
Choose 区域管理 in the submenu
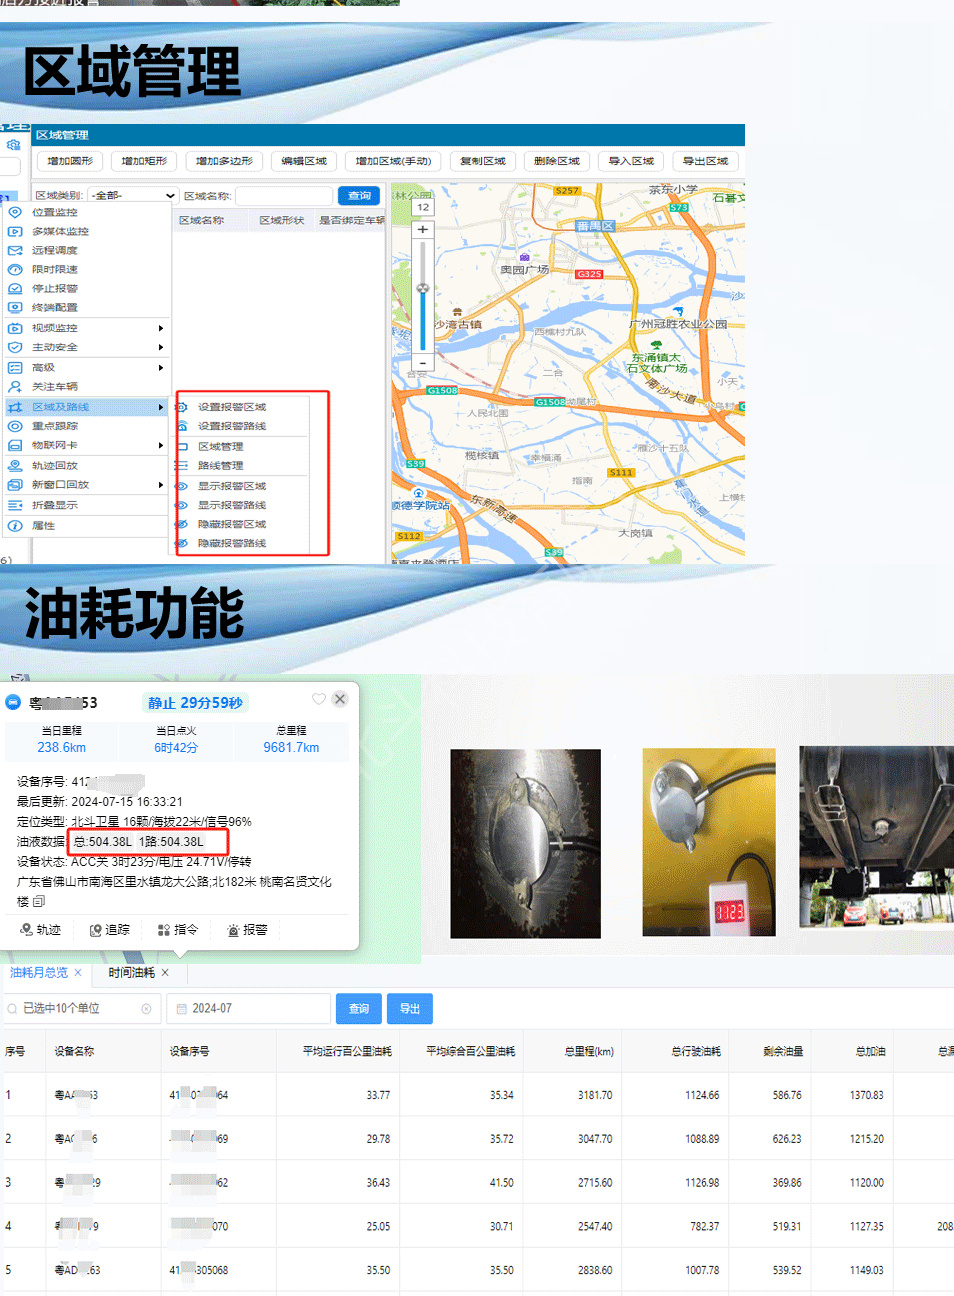click(220, 447)
